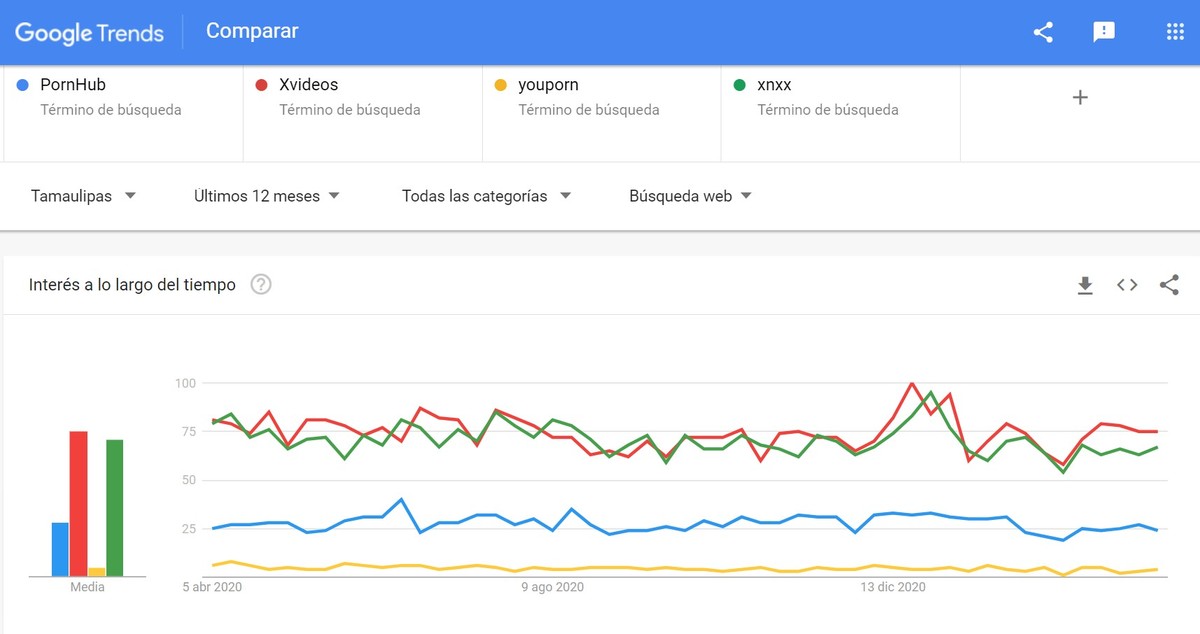Open the send feedback icon
This screenshot has height=634, width=1200.
[1104, 32]
